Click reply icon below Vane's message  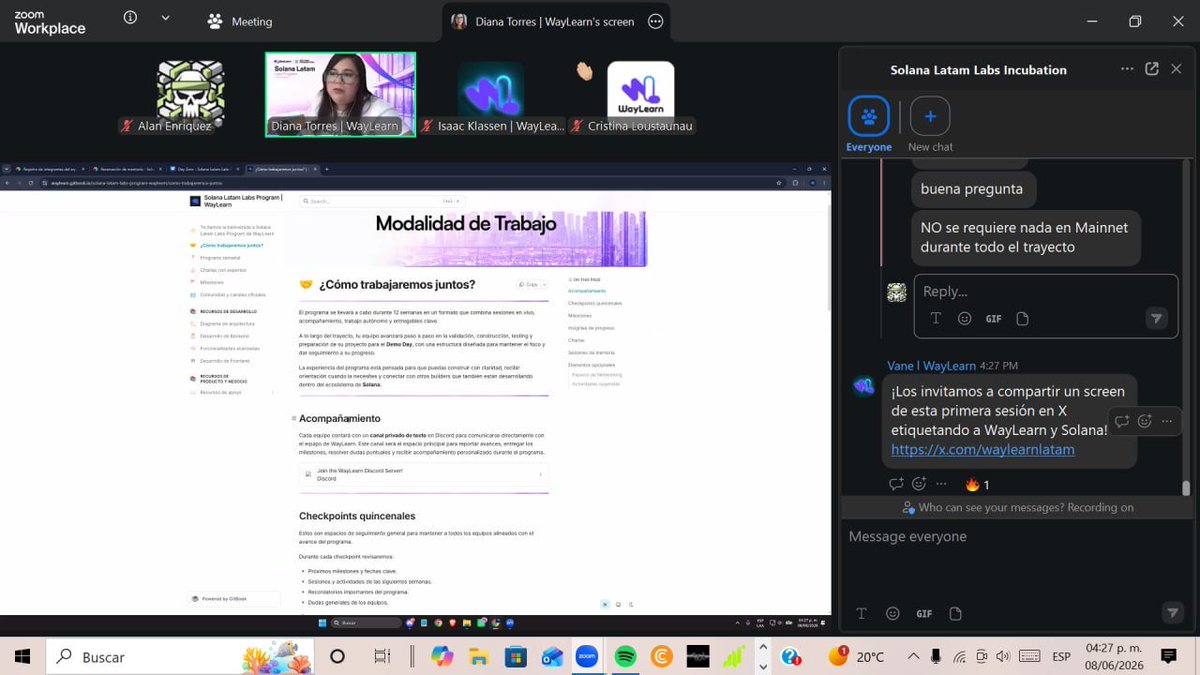[x=896, y=484]
